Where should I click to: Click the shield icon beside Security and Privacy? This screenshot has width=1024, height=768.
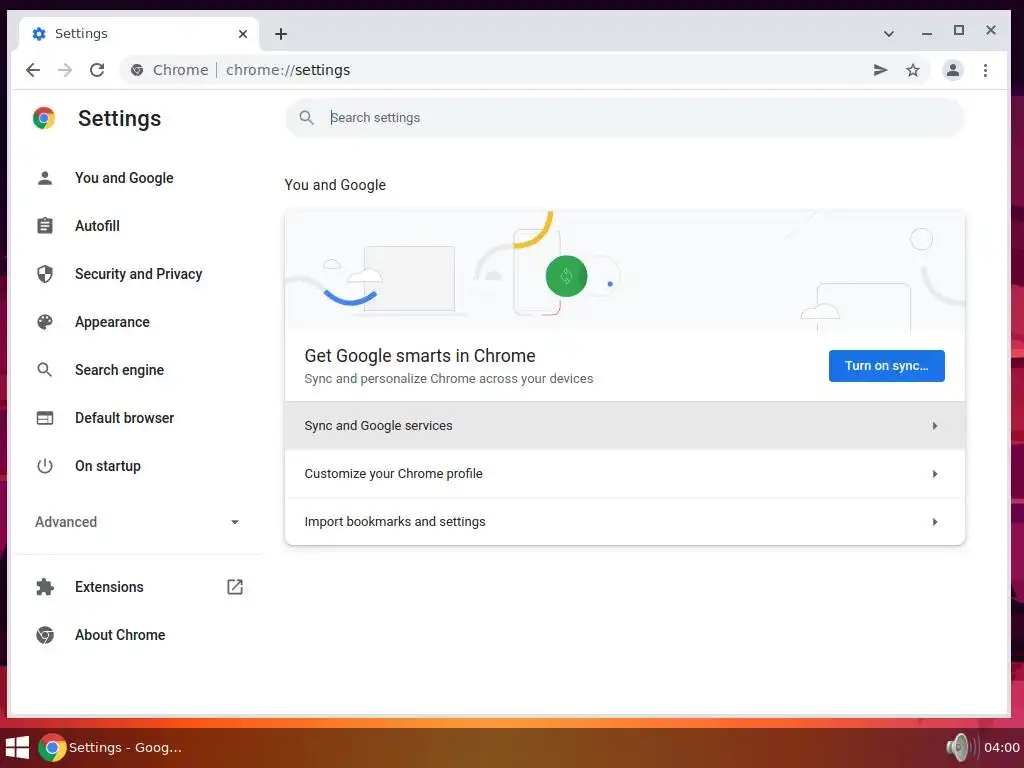[44, 274]
